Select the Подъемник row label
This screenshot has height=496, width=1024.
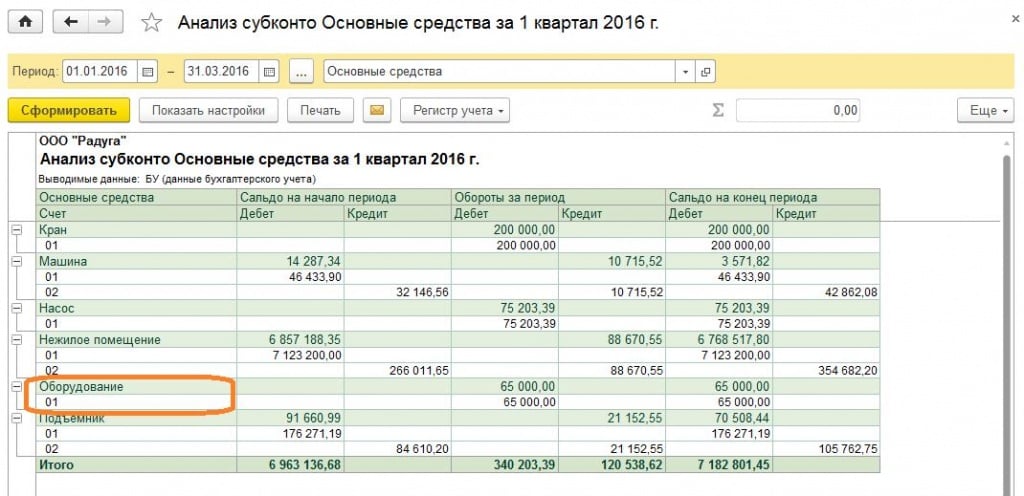(72, 418)
